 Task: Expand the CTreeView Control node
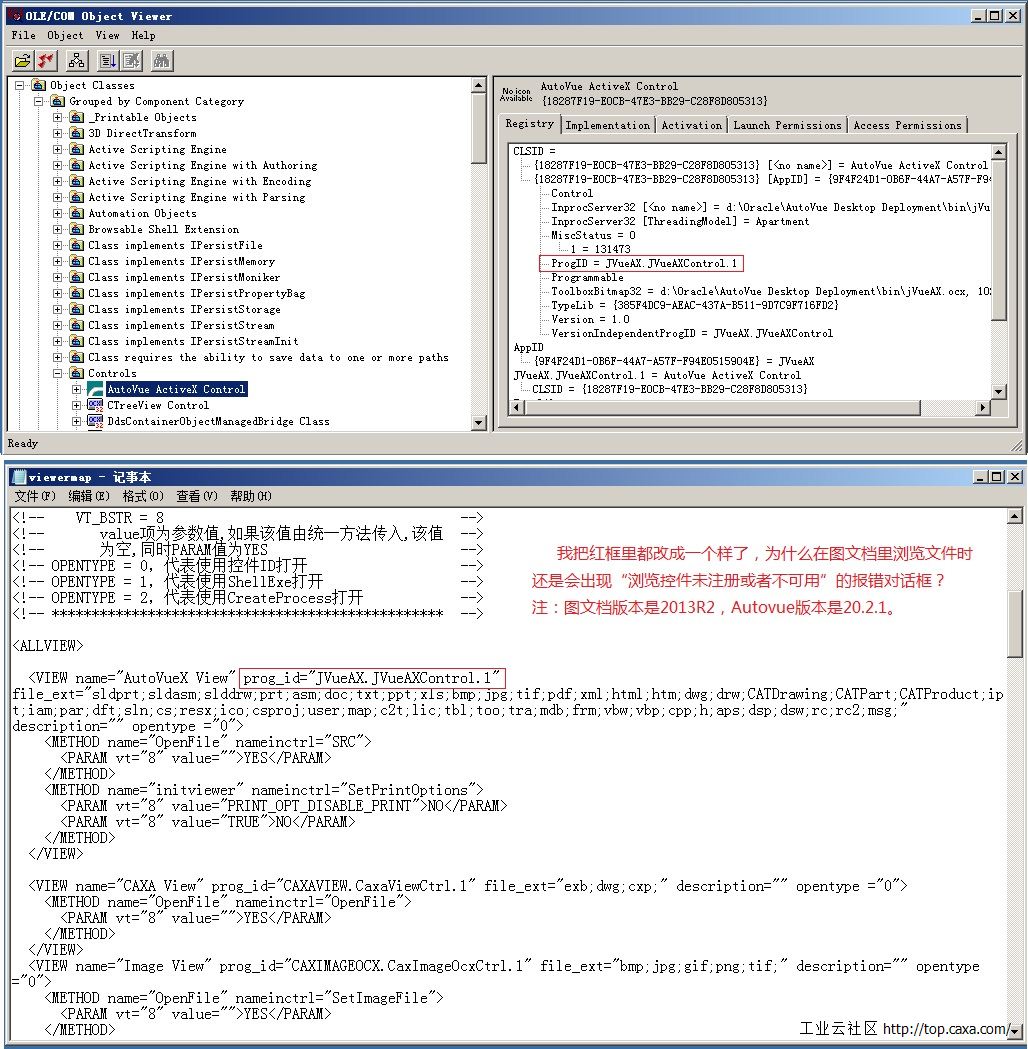[x=76, y=405]
